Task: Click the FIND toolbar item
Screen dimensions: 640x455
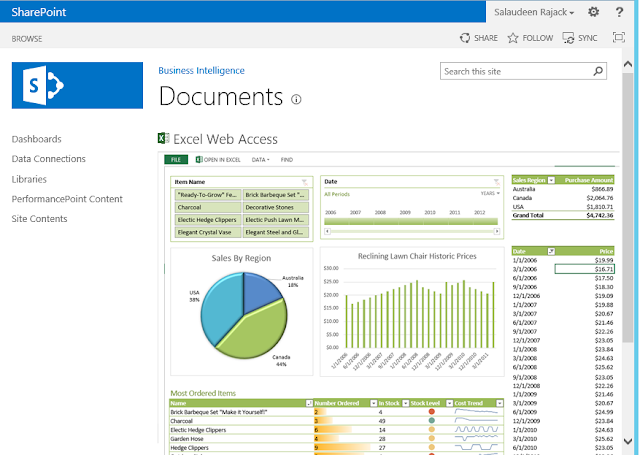Action: (x=287, y=160)
